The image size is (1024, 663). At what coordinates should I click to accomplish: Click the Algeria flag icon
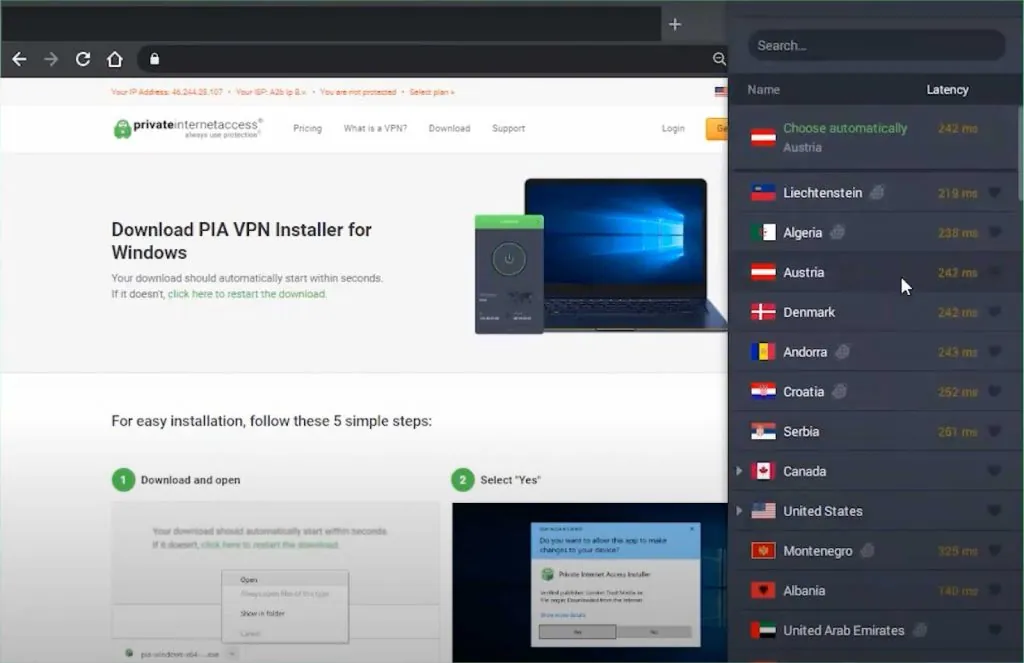[x=763, y=233]
